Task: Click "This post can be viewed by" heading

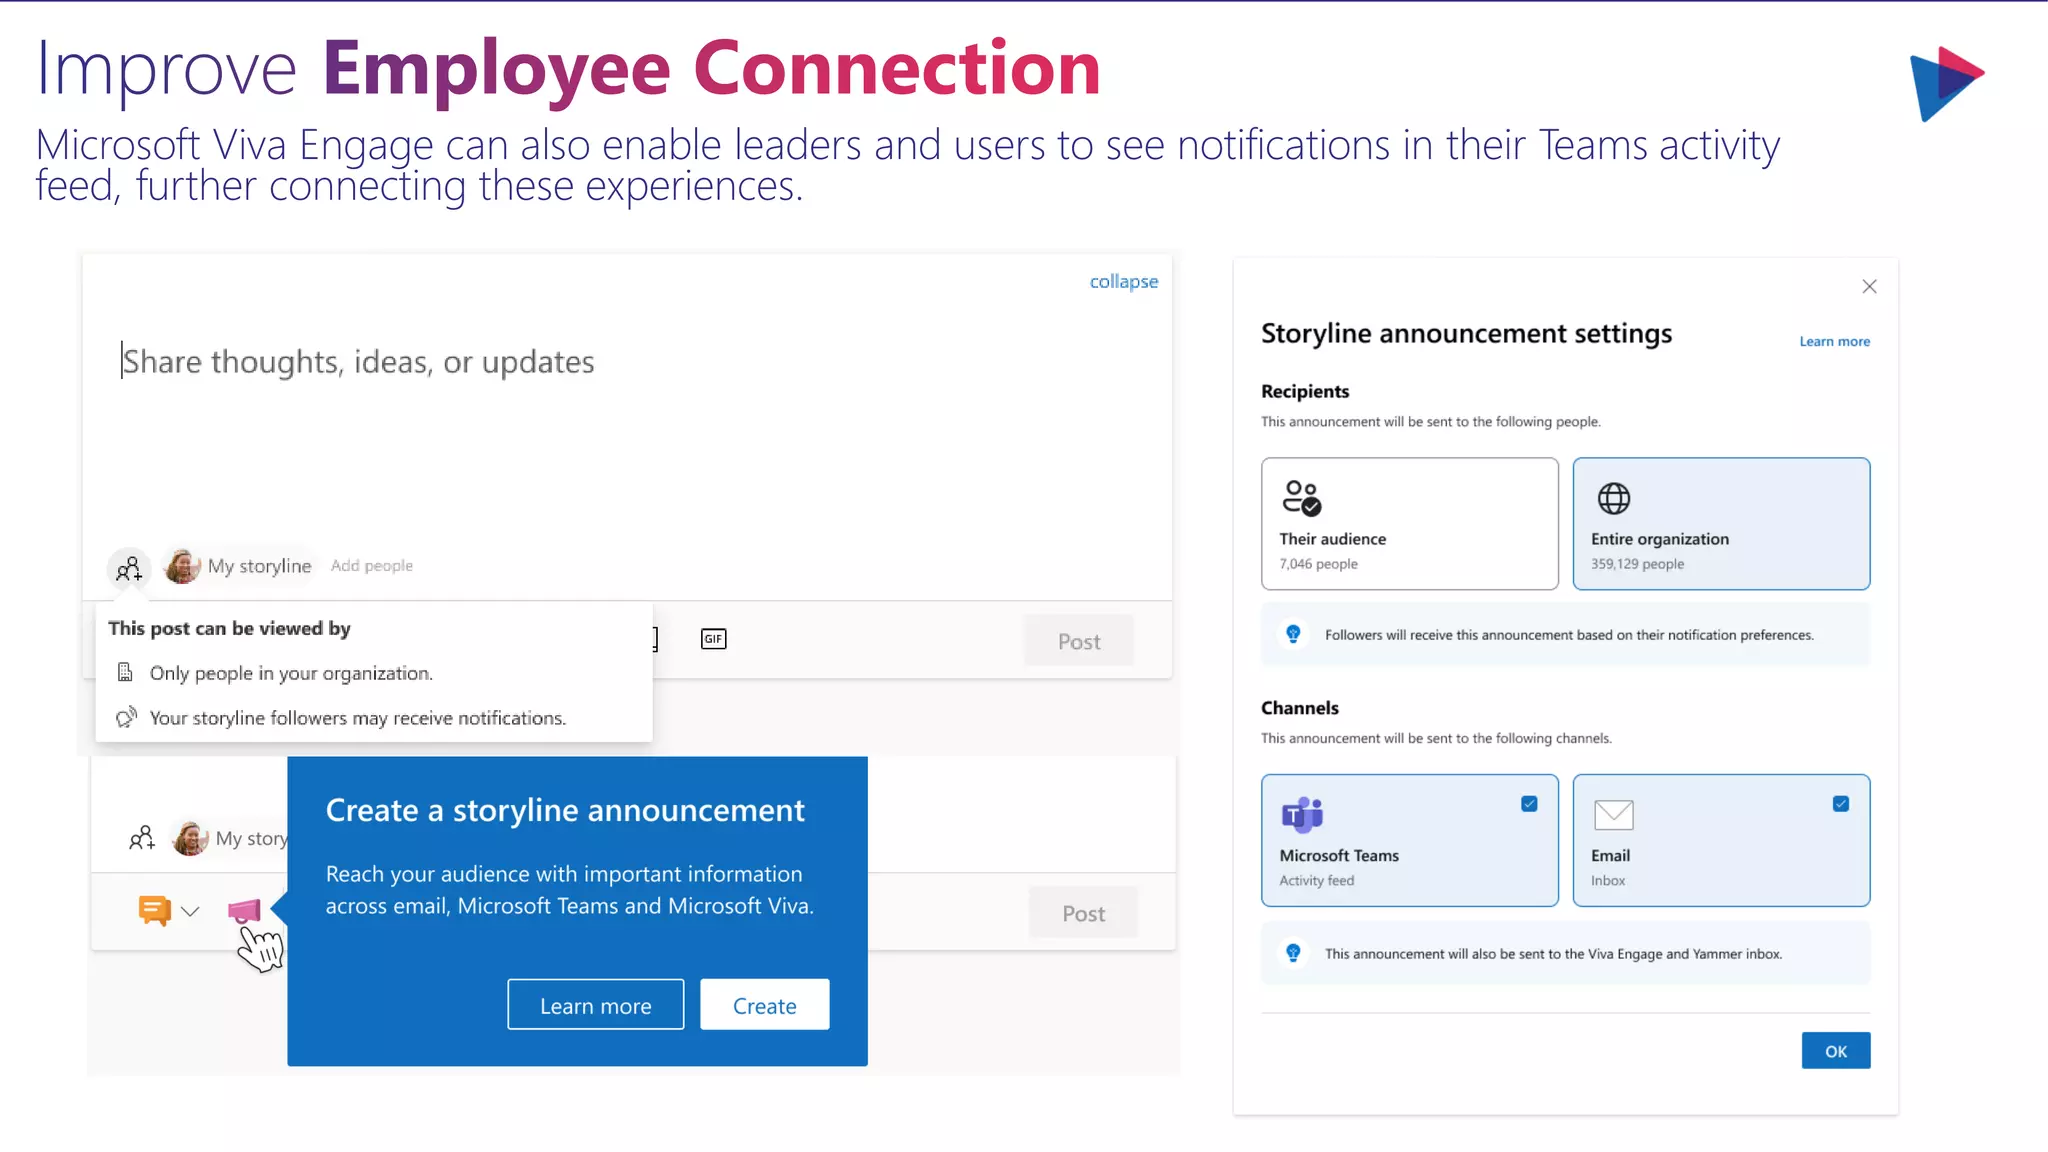Action: tap(229, 628)
